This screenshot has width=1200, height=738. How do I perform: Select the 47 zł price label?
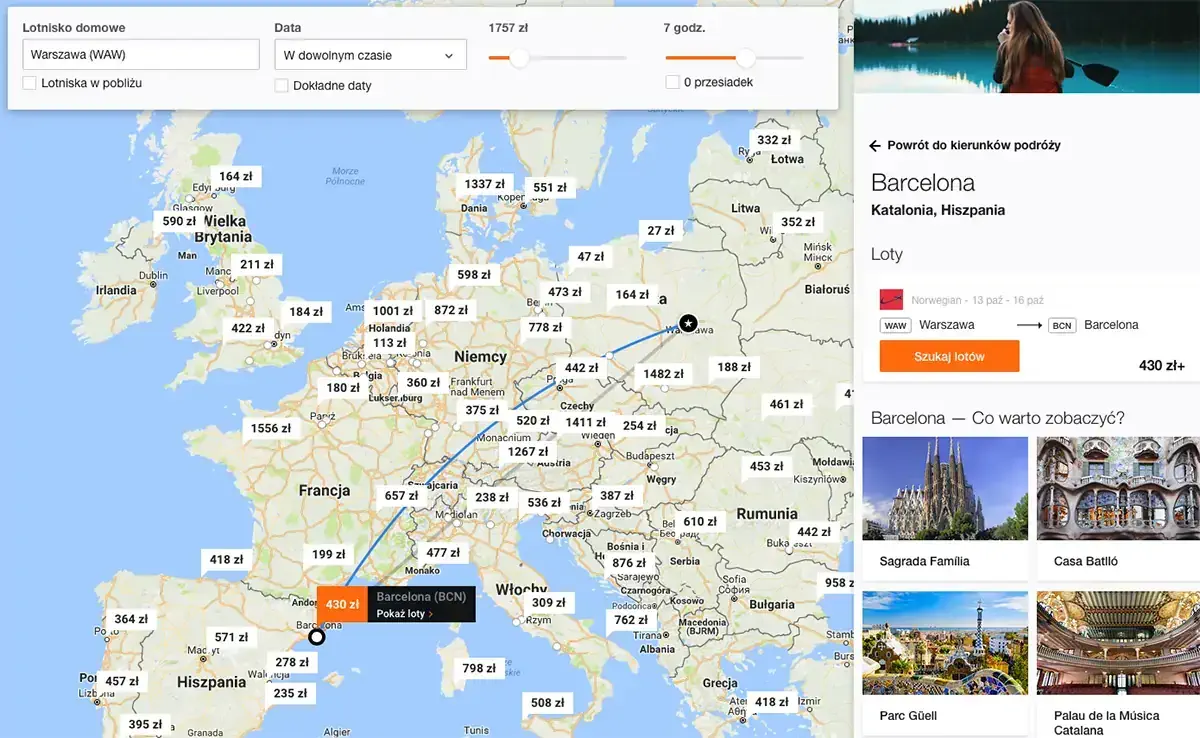(x=591, y=257)
